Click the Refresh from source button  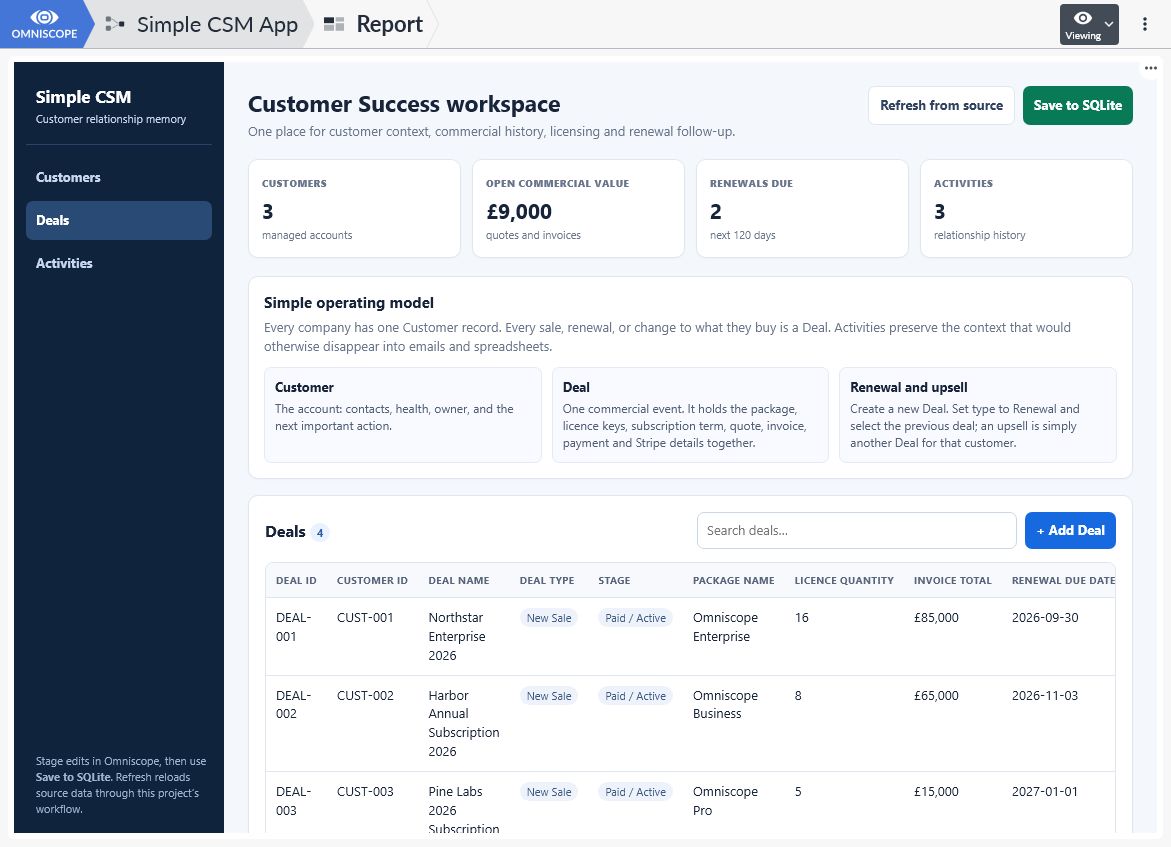tap(941, 105)
